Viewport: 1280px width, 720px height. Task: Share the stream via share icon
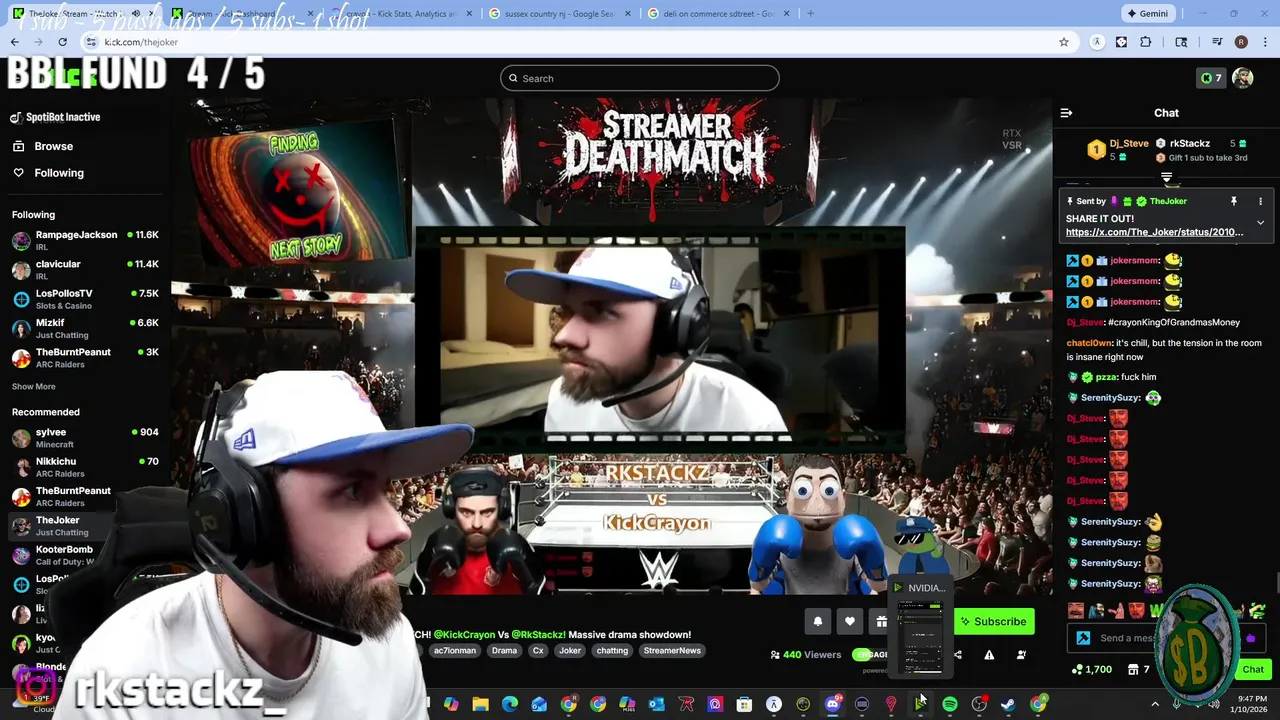point(957,655)
